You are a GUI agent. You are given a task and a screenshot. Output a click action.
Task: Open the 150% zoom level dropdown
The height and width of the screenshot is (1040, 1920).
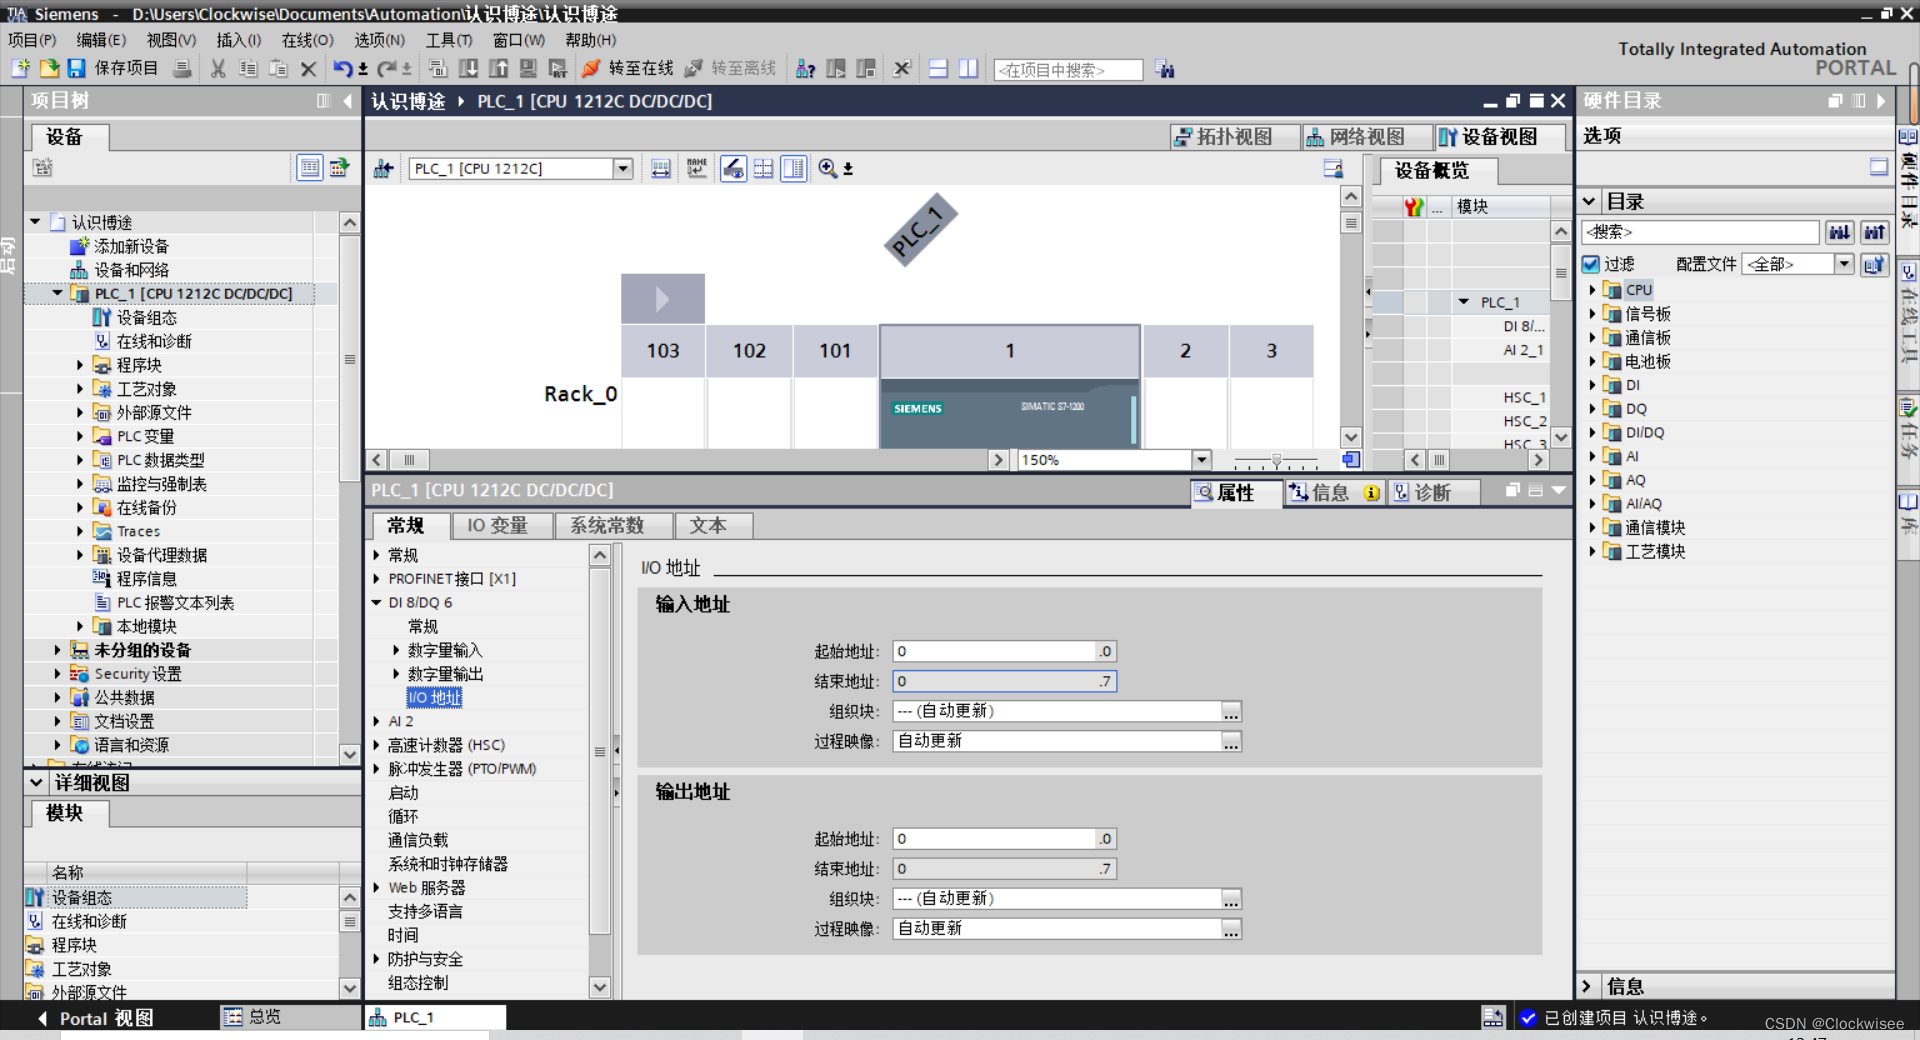pyautogui.click(x=1202, y=460)
